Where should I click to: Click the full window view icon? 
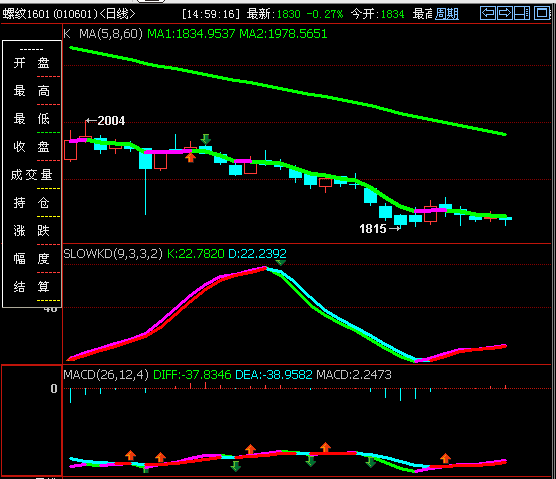[541, 13]
